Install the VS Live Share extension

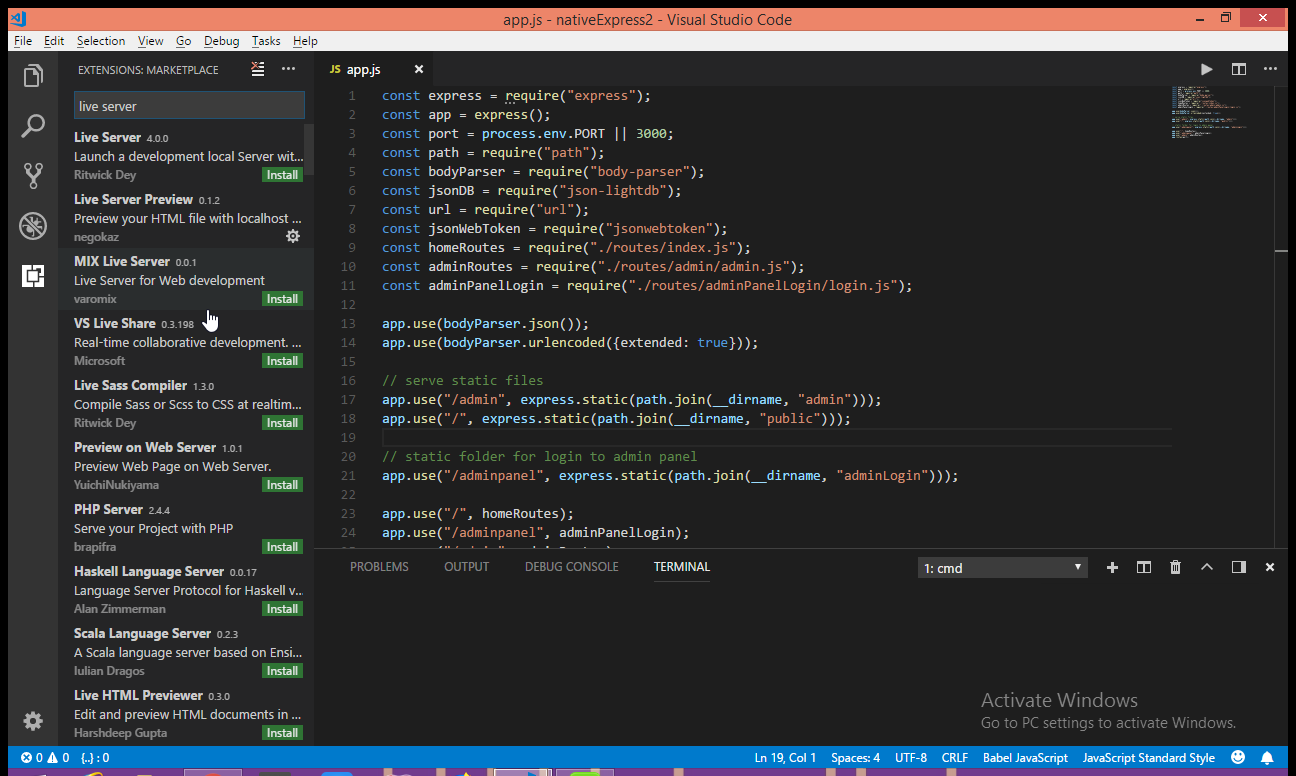(x=283, y=361)
